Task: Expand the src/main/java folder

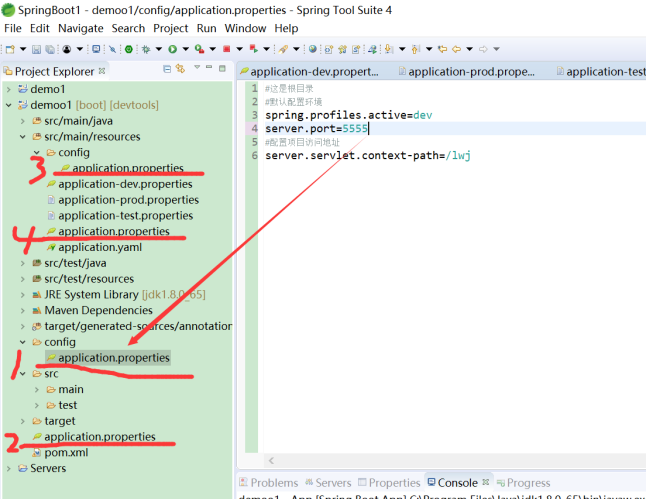Action: click(x=23, y=121)
